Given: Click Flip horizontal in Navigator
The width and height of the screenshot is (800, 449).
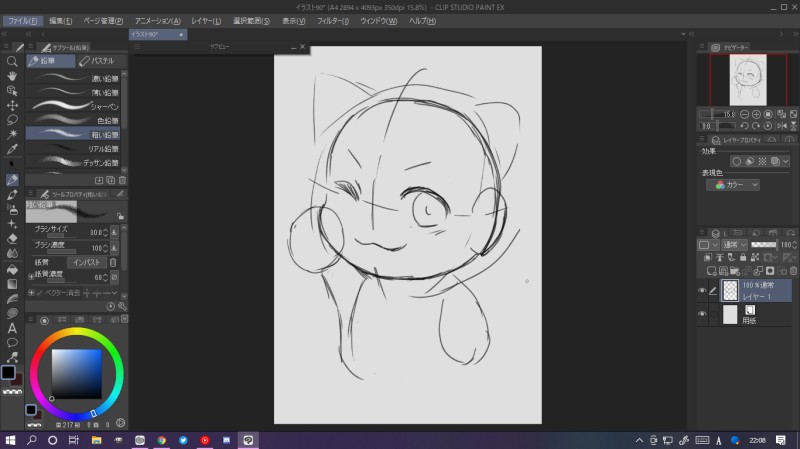Looking at the screenshot, I should (782, 126).
